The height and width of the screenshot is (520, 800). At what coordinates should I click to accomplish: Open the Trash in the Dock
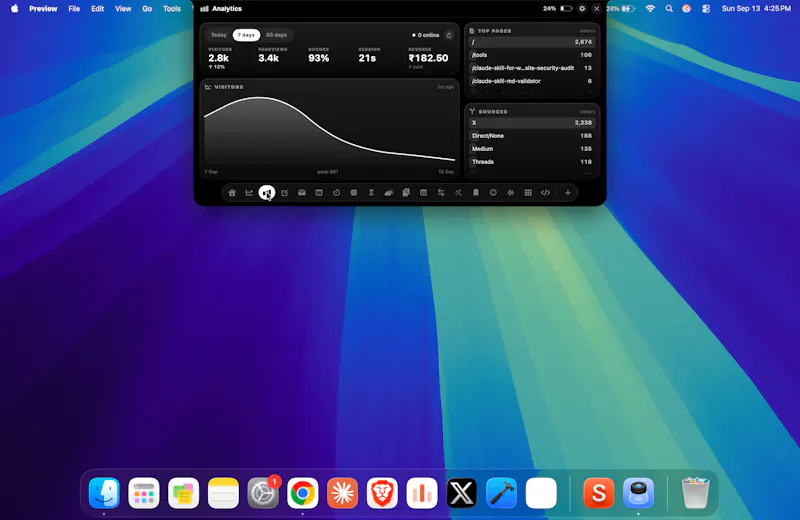(x=695, y=493)
